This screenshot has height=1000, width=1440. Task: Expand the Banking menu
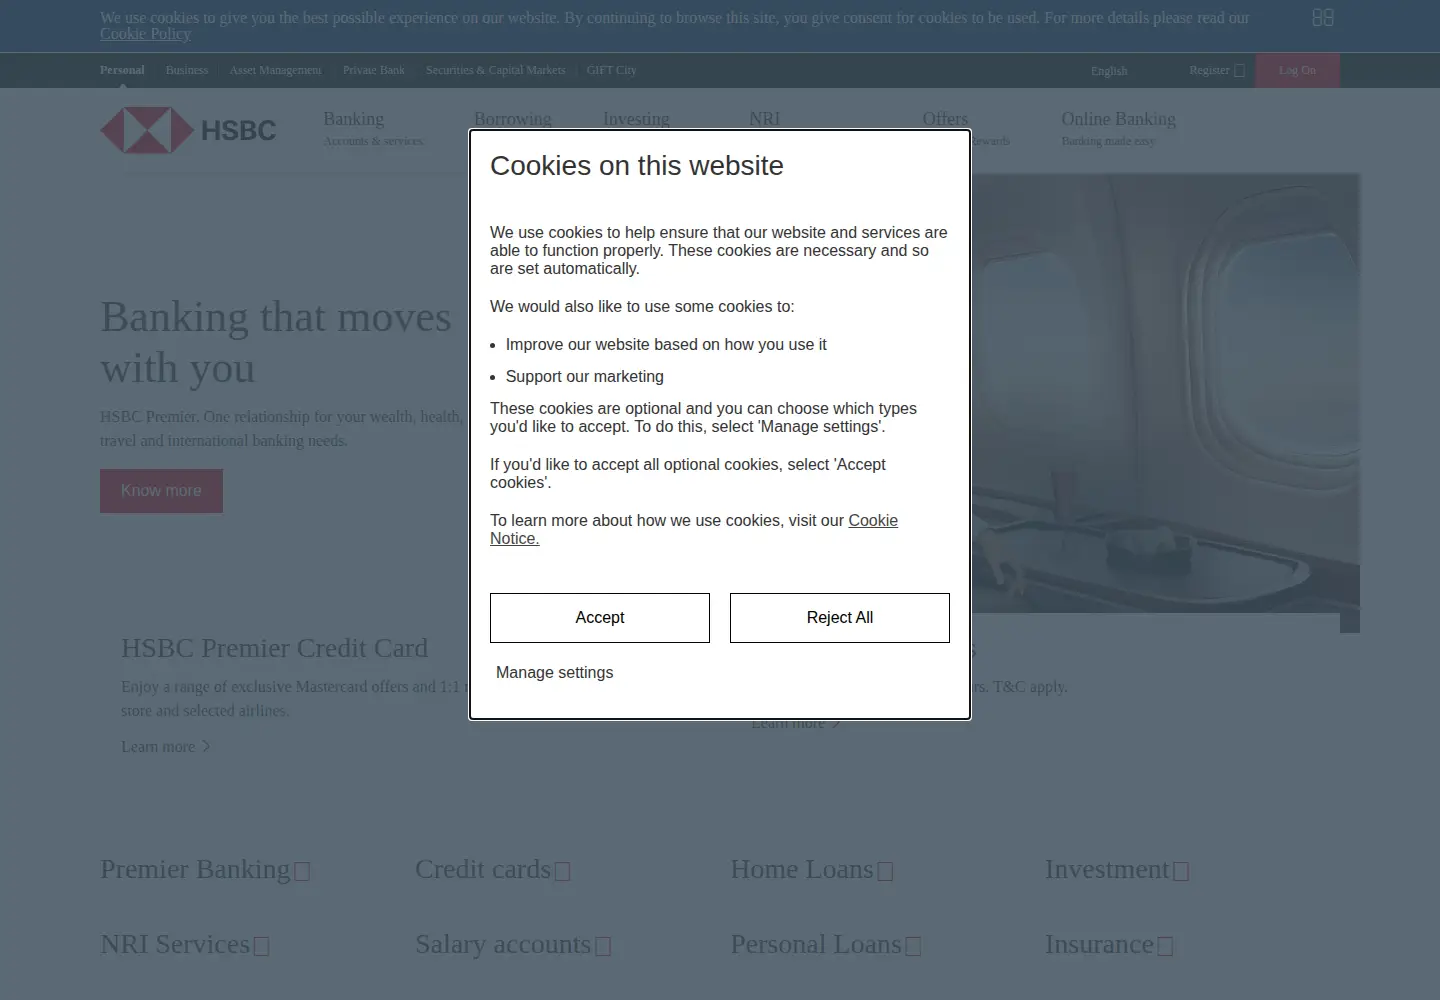tap(373, 128)
